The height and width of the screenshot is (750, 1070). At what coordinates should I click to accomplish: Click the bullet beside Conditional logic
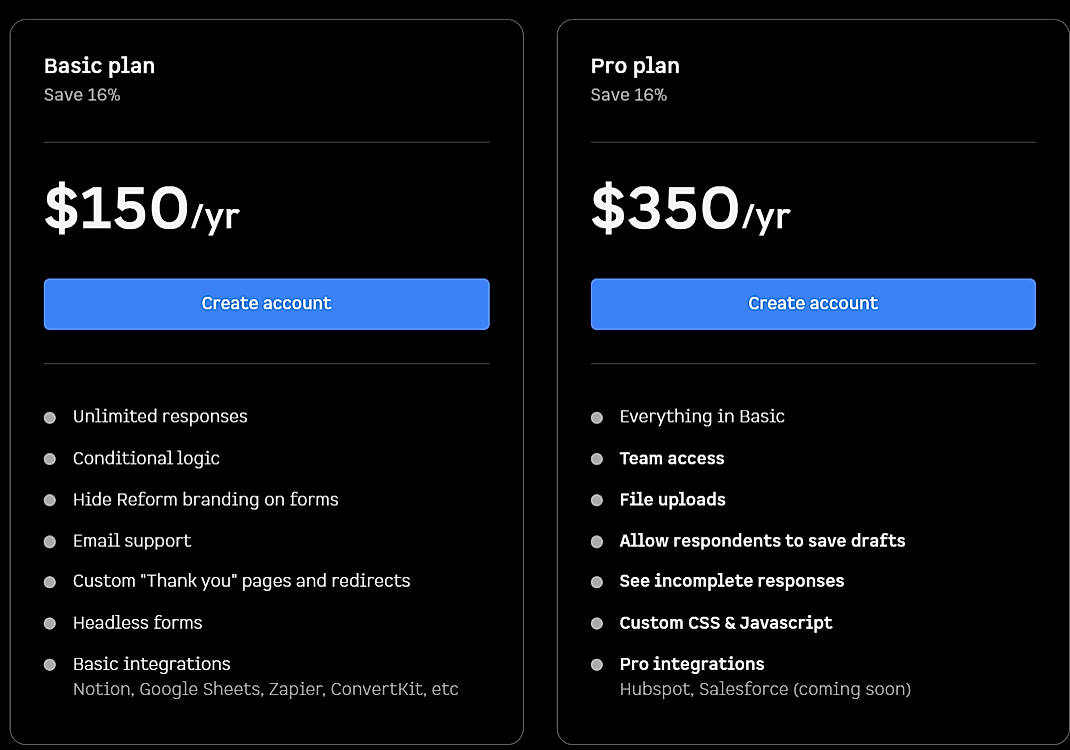pyautogui.click(x=49, y=459)
